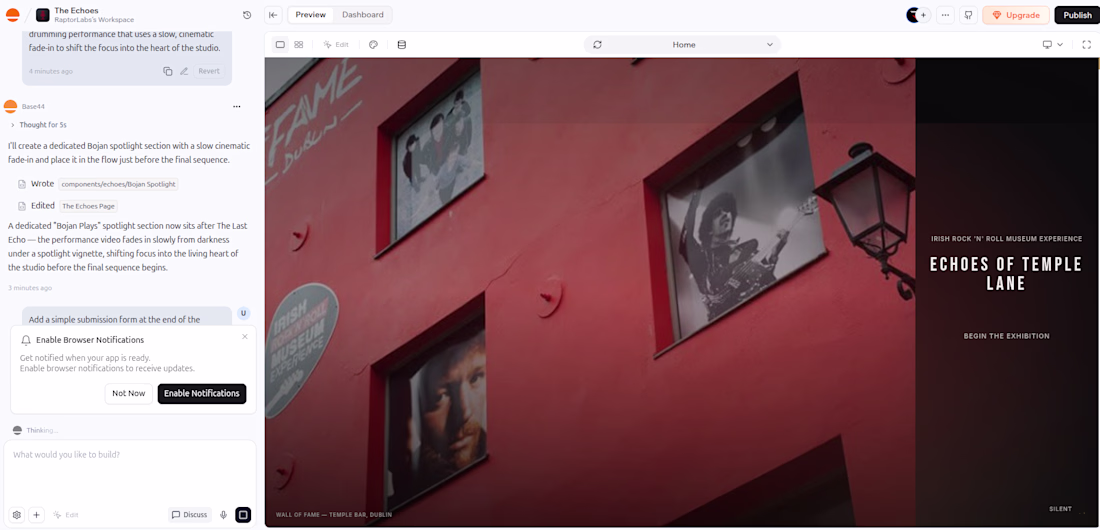Open The Echoes Page file chip

pos(88,206)
